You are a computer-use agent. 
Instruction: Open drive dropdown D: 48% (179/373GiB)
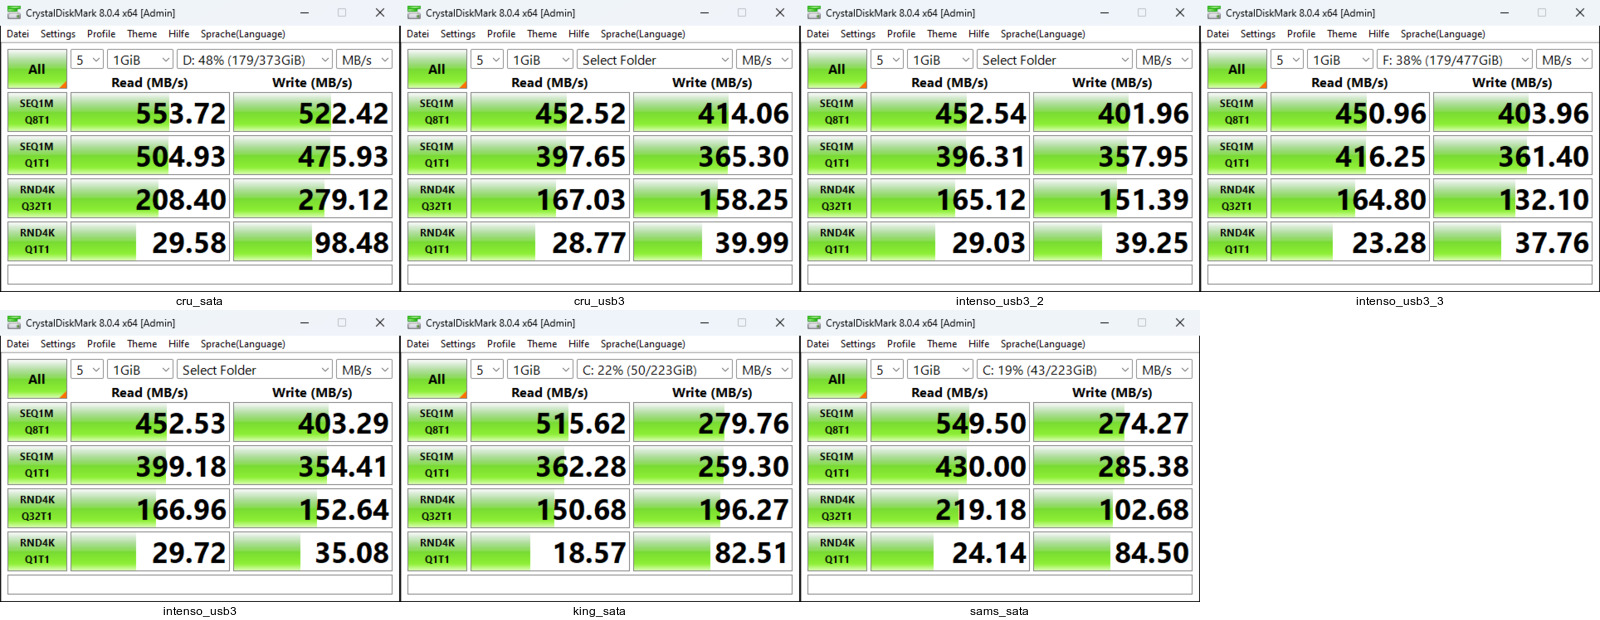click(x=254, y=60)
